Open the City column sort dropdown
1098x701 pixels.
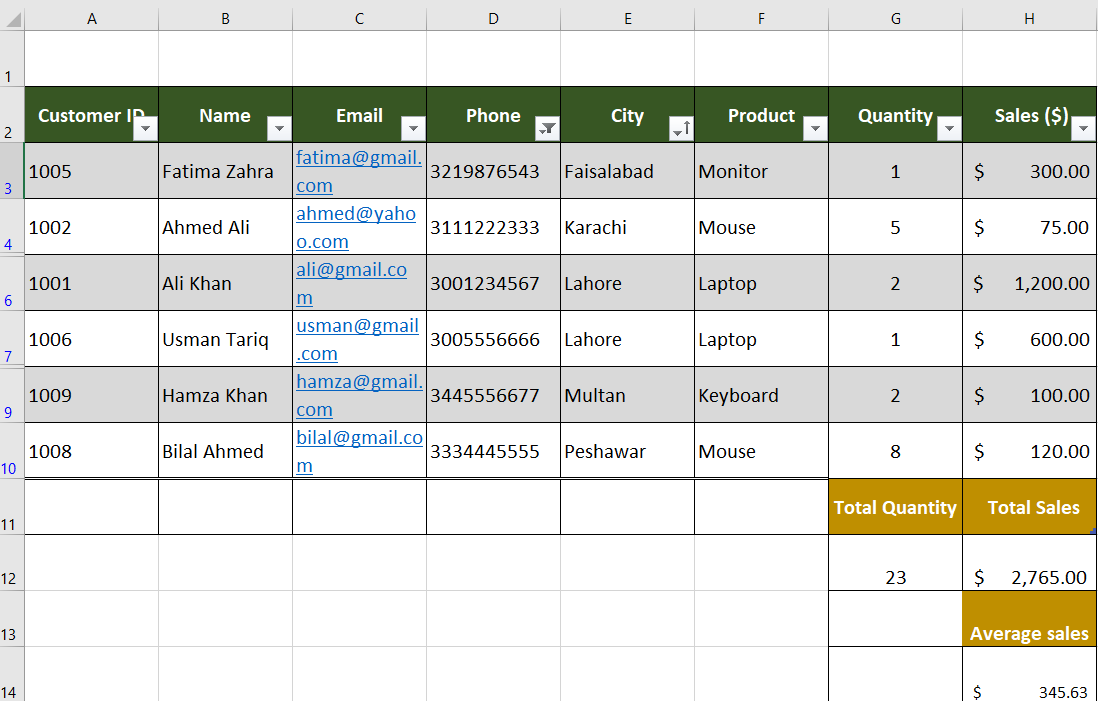tap(681, 129)
